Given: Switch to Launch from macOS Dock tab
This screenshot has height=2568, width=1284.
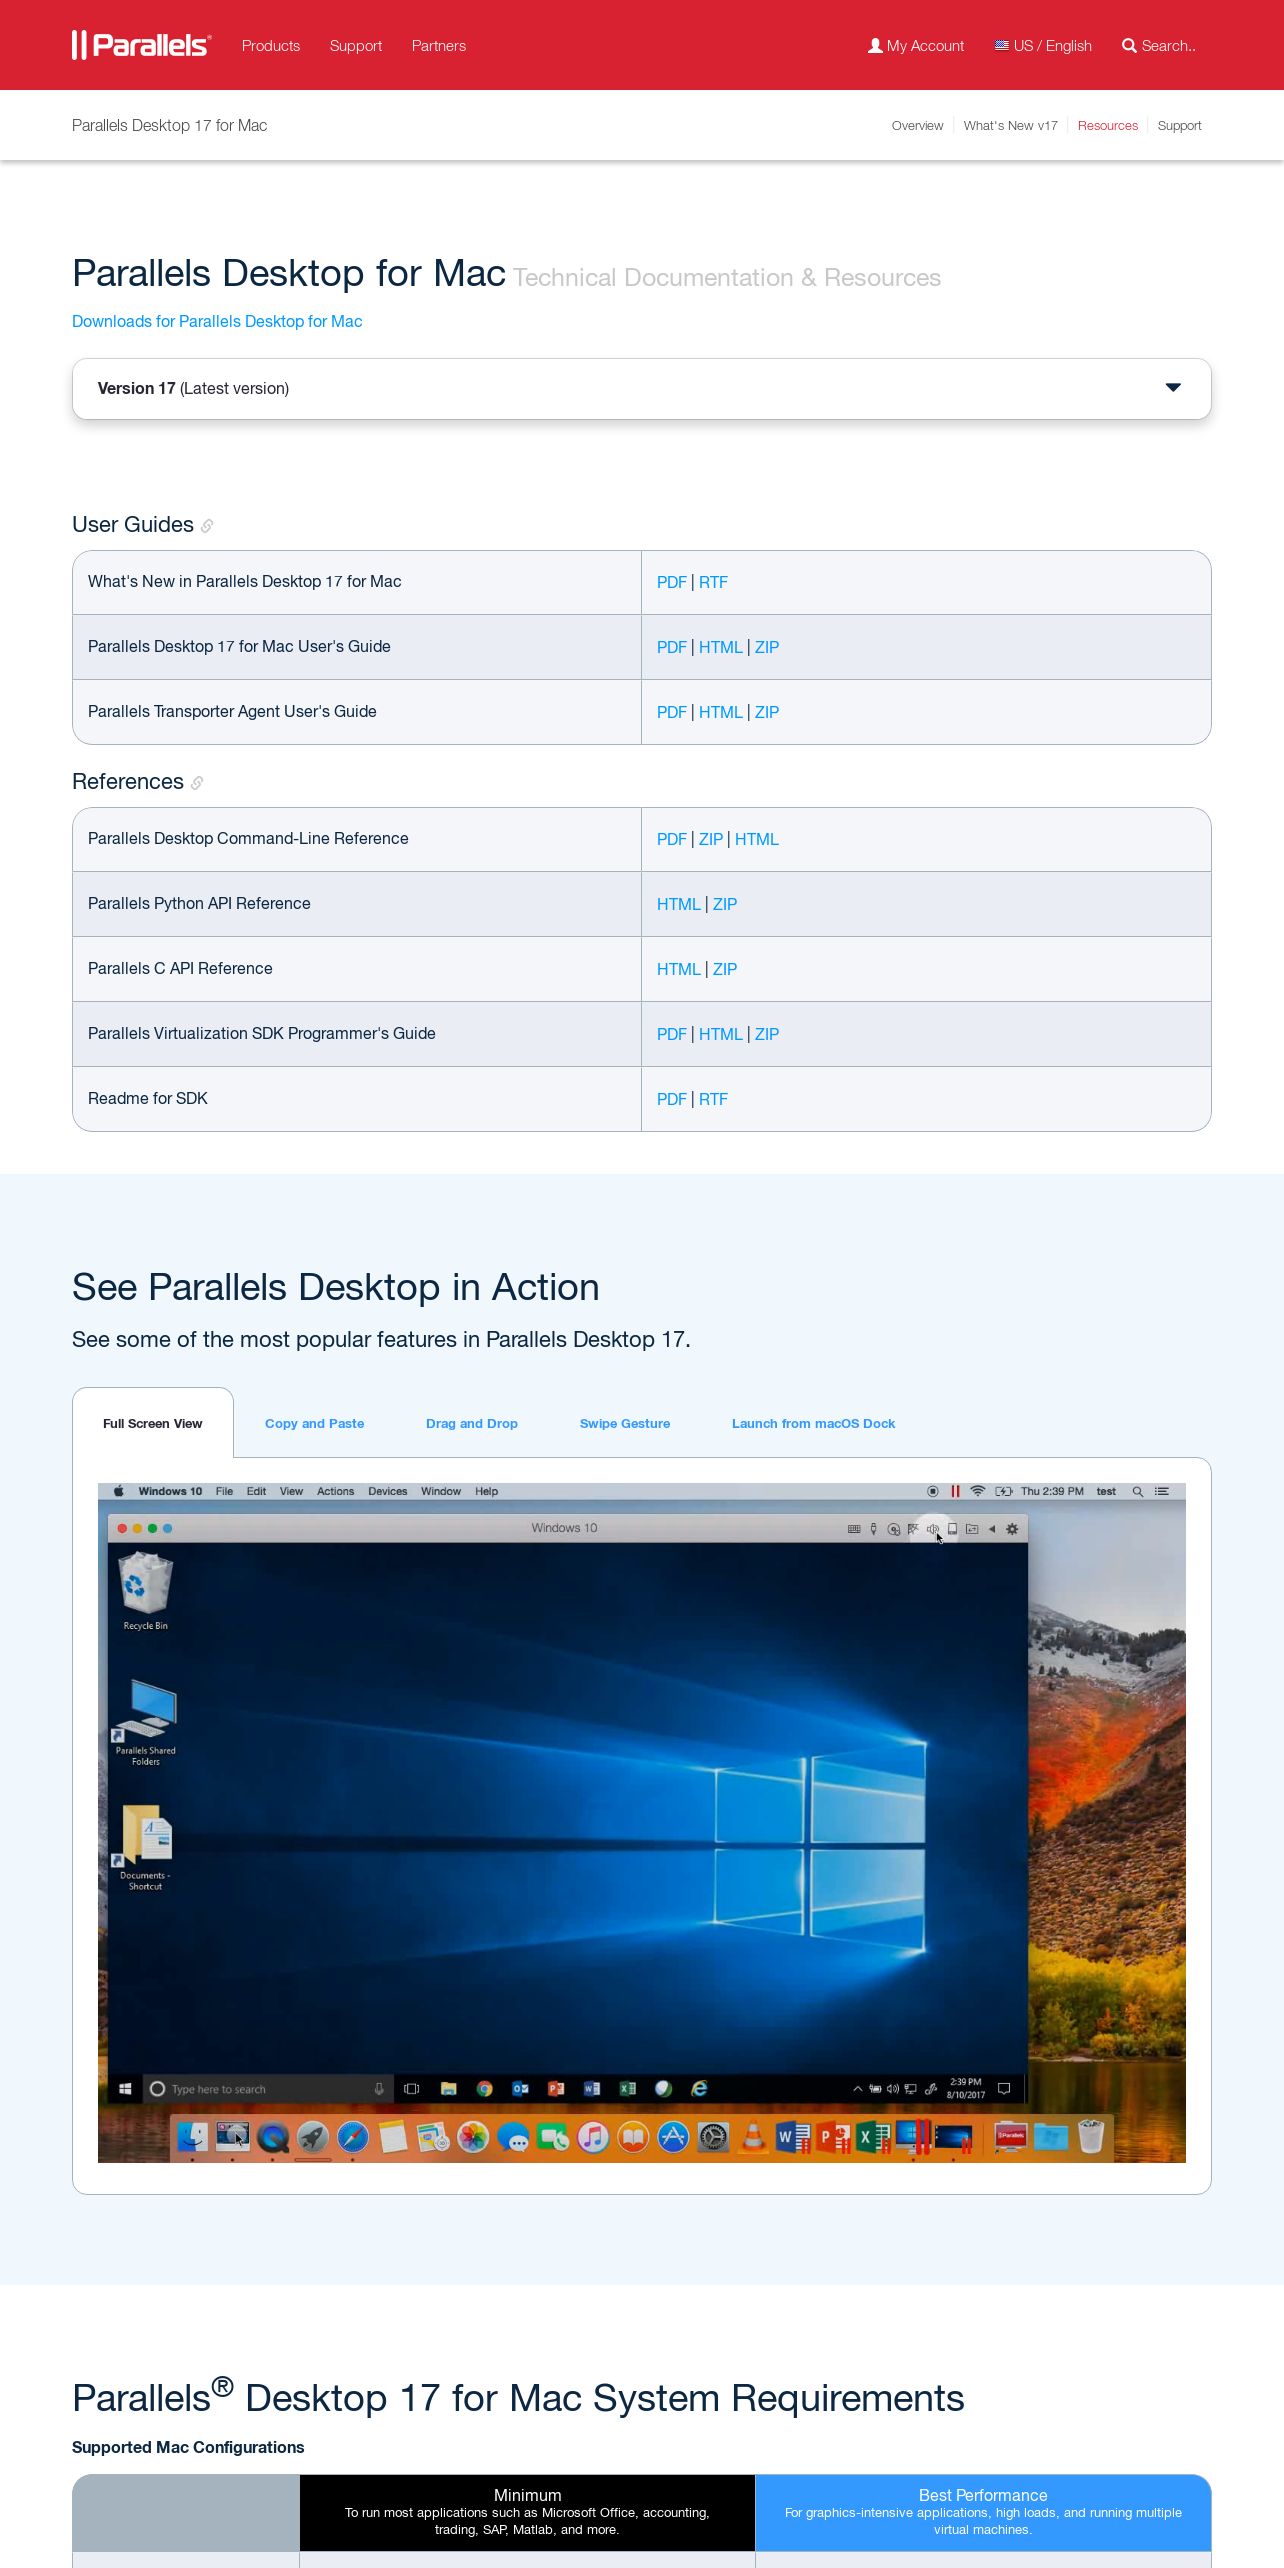Looking at the screenshot, I should 813,1423.
